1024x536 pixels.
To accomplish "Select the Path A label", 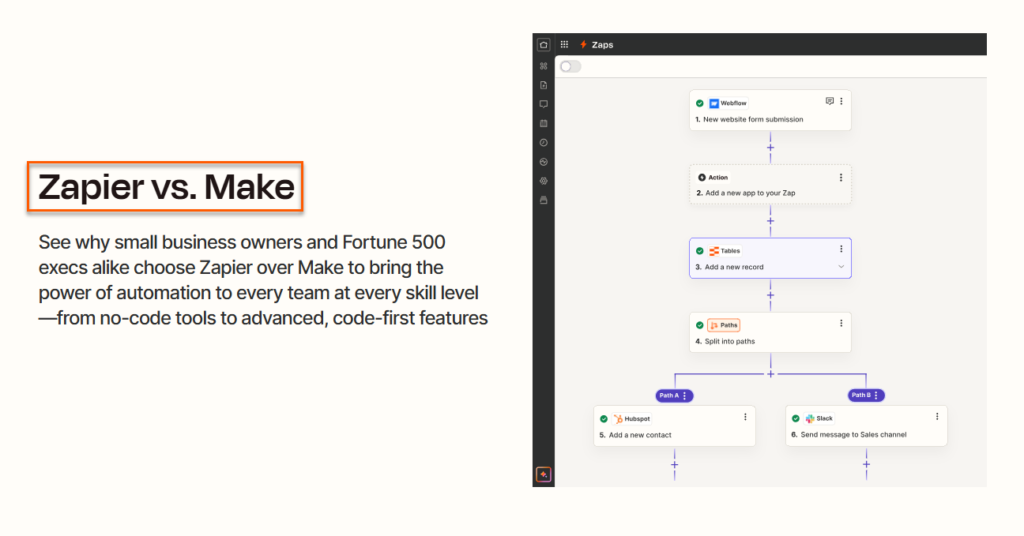I will [x=669, y=396].
